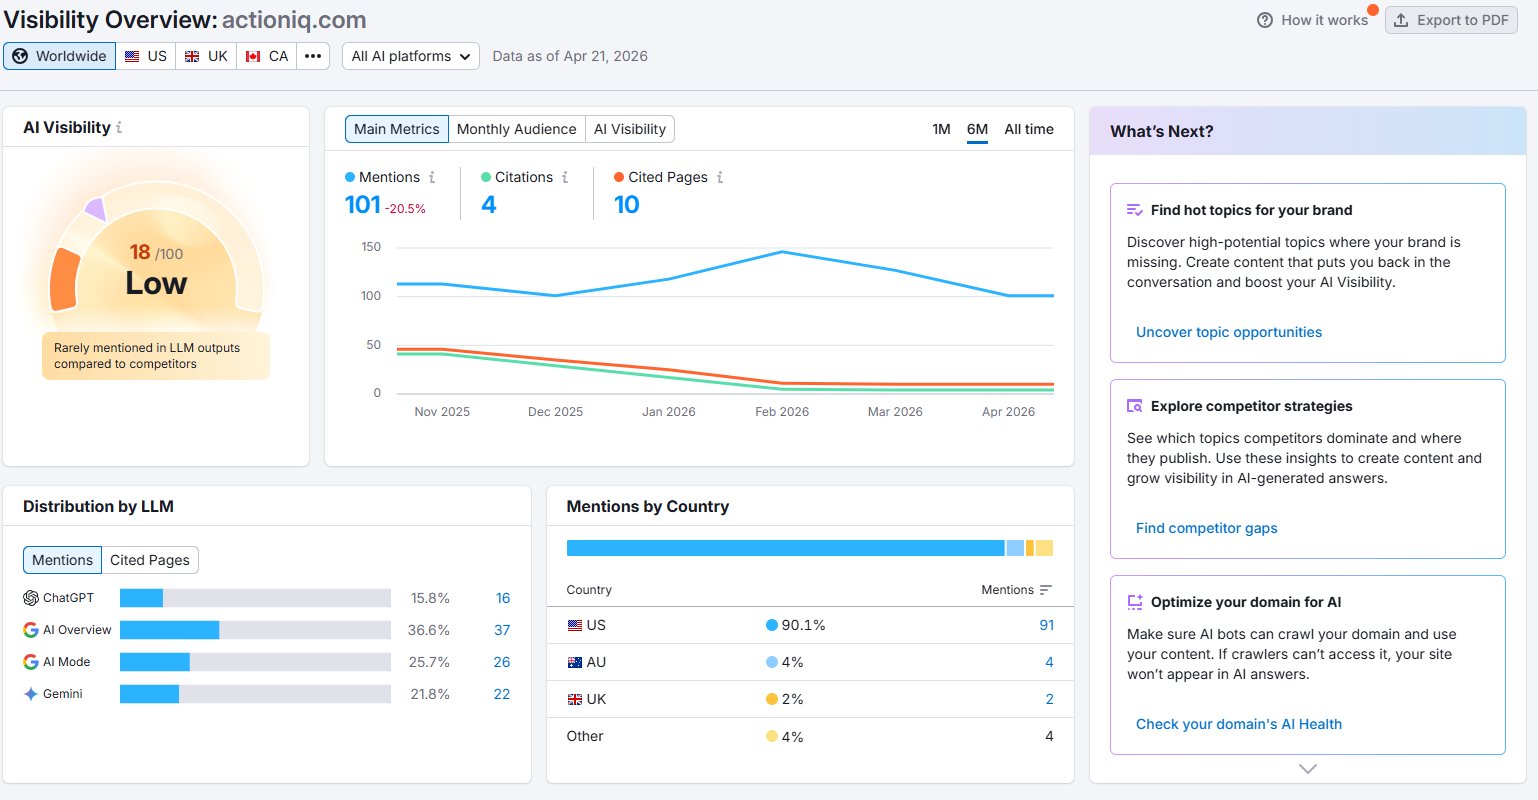This screenshot has height=800, width=1538.
Task: Click the Cited Pages total value 10
Action: coord(627,205)
